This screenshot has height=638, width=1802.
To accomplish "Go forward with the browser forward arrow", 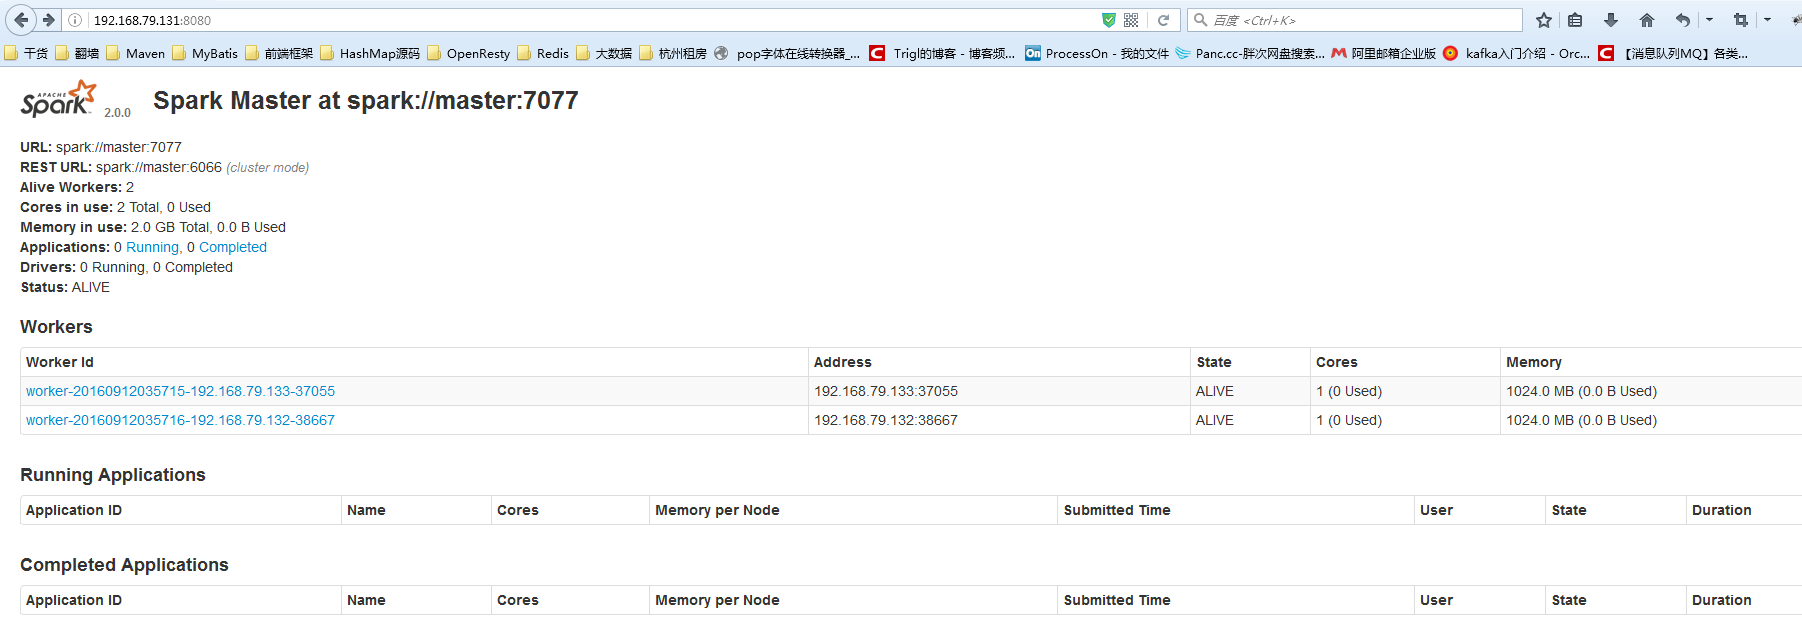I will (x=48, y=20).
